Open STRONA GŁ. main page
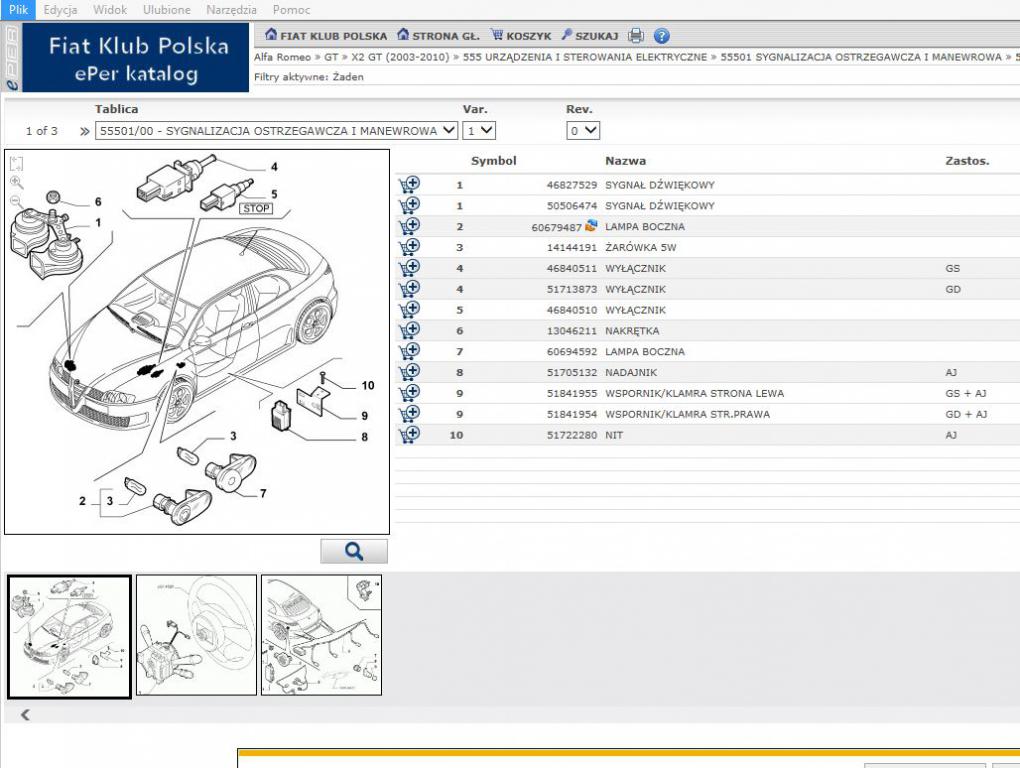Screen dimensions: 1020x768 (x=438, y=36)
